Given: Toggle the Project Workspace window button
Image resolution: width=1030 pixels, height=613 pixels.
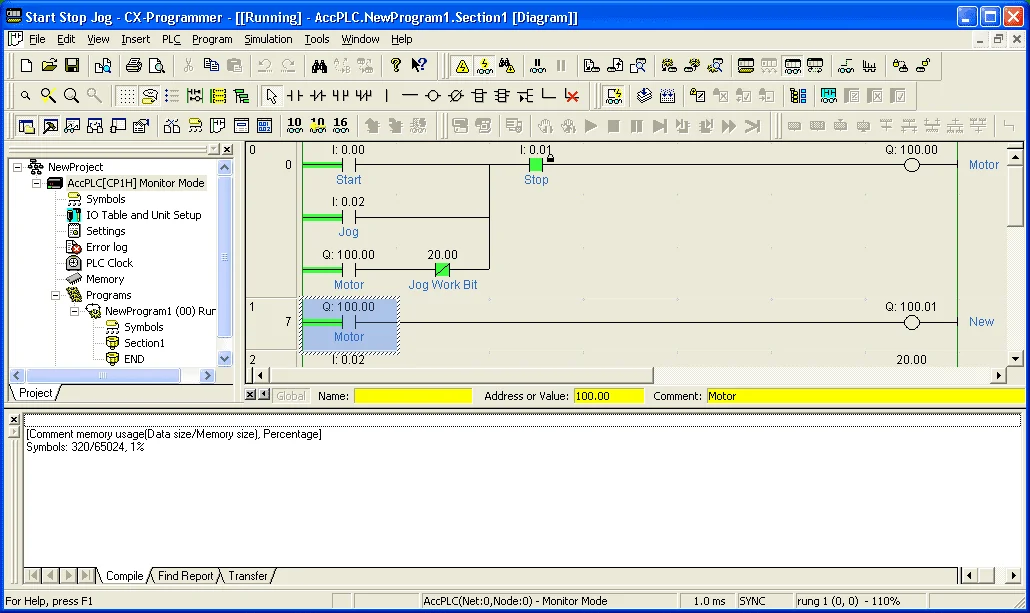Looking at the screenshot, I should point(26,126).
